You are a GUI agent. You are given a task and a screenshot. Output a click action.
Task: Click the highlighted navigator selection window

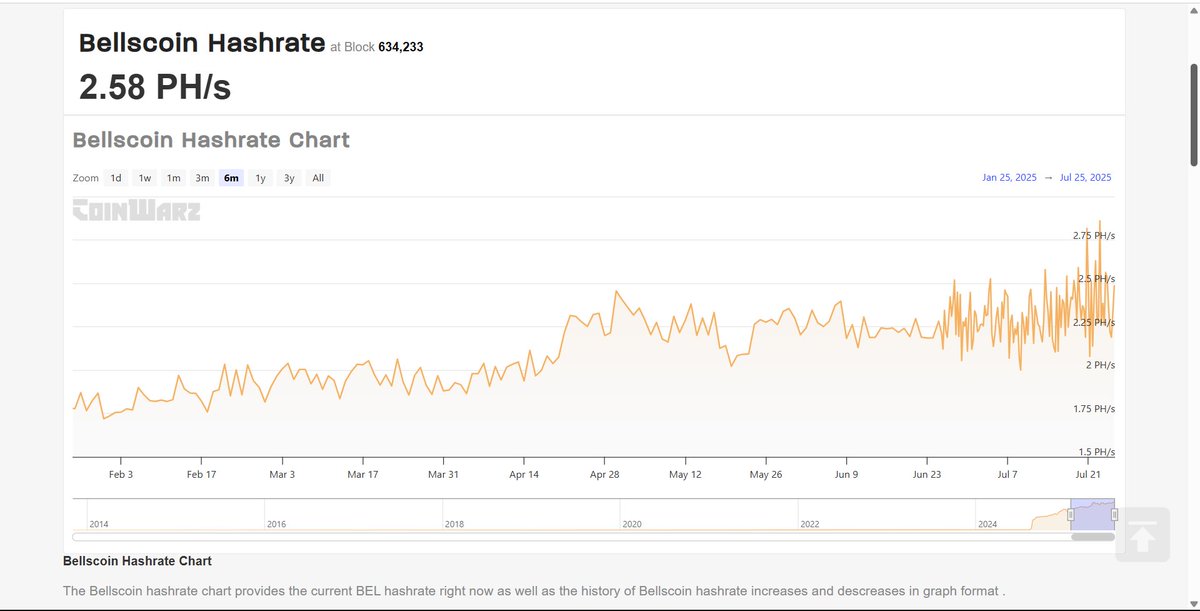pos(1092,514)
